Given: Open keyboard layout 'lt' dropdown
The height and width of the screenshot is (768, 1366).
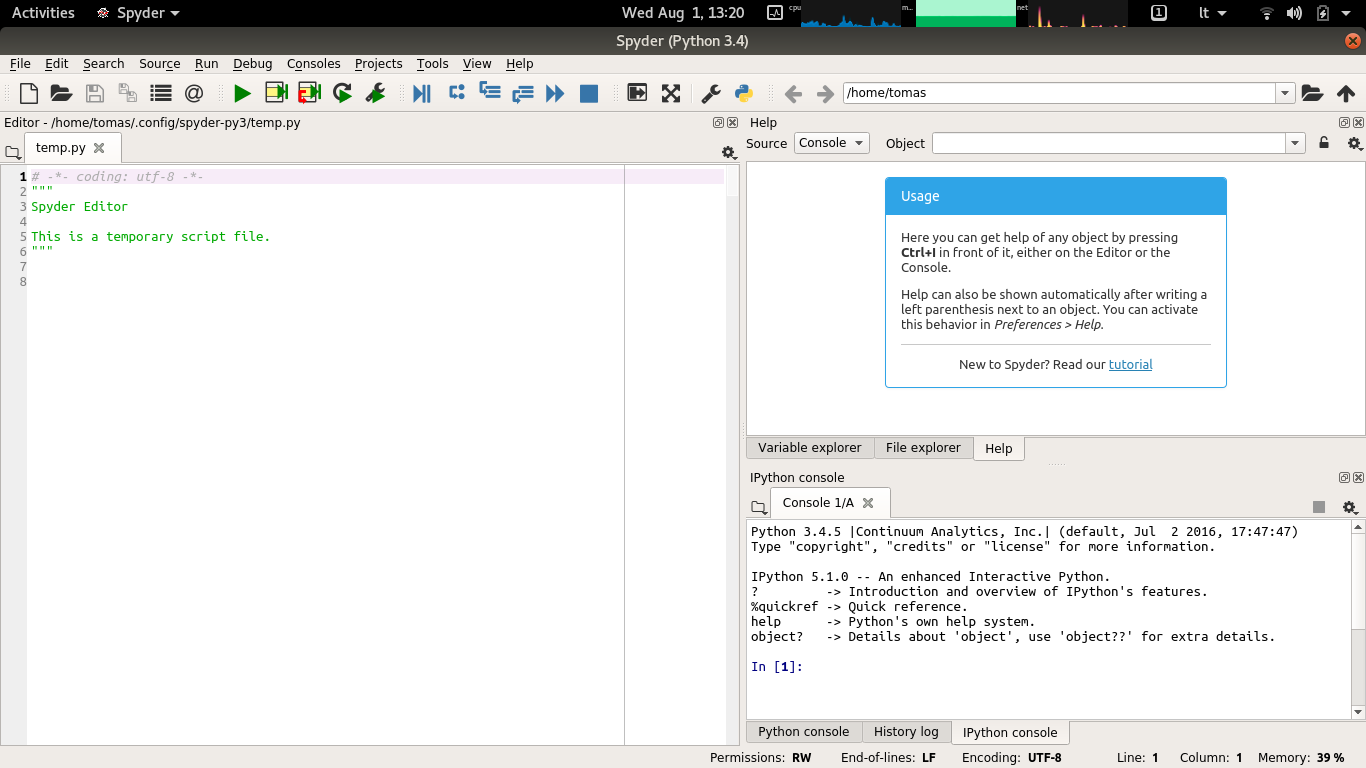Looking at the screenshot, I should click(x=1213, y=13).
